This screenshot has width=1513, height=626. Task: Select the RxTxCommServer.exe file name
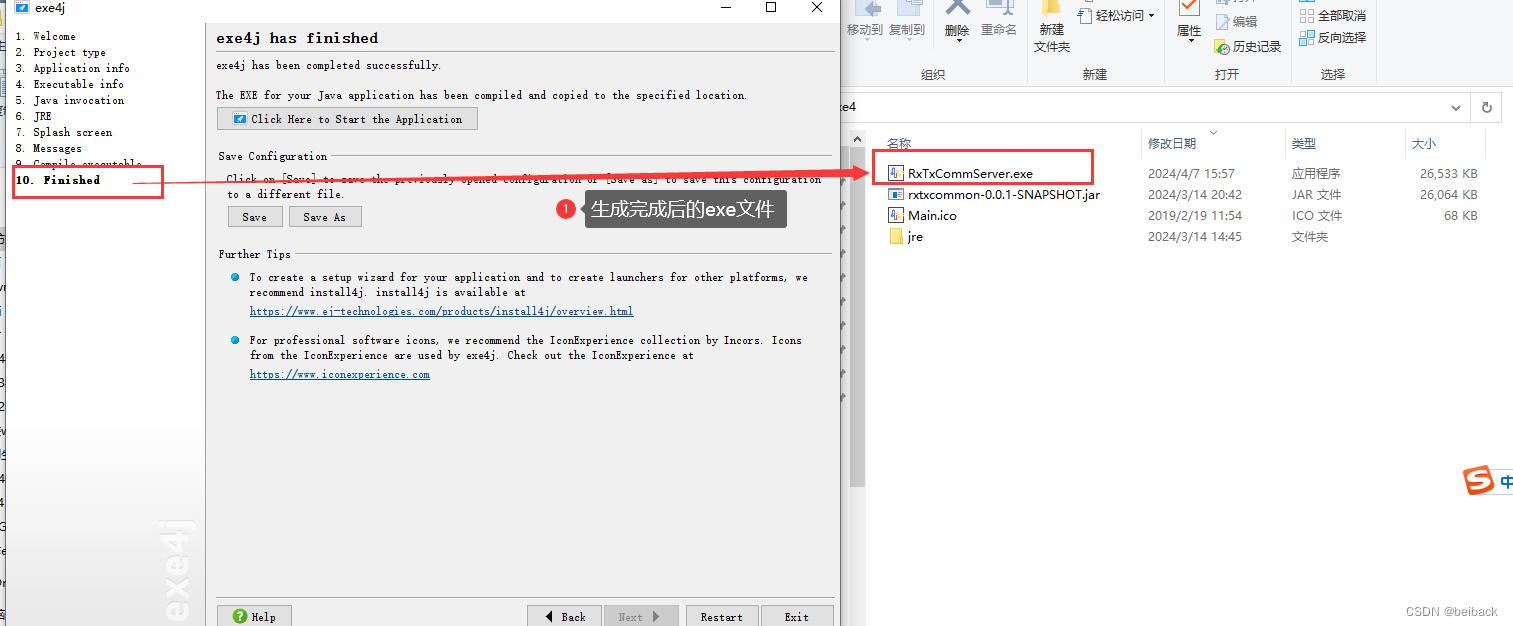[970, 173]
